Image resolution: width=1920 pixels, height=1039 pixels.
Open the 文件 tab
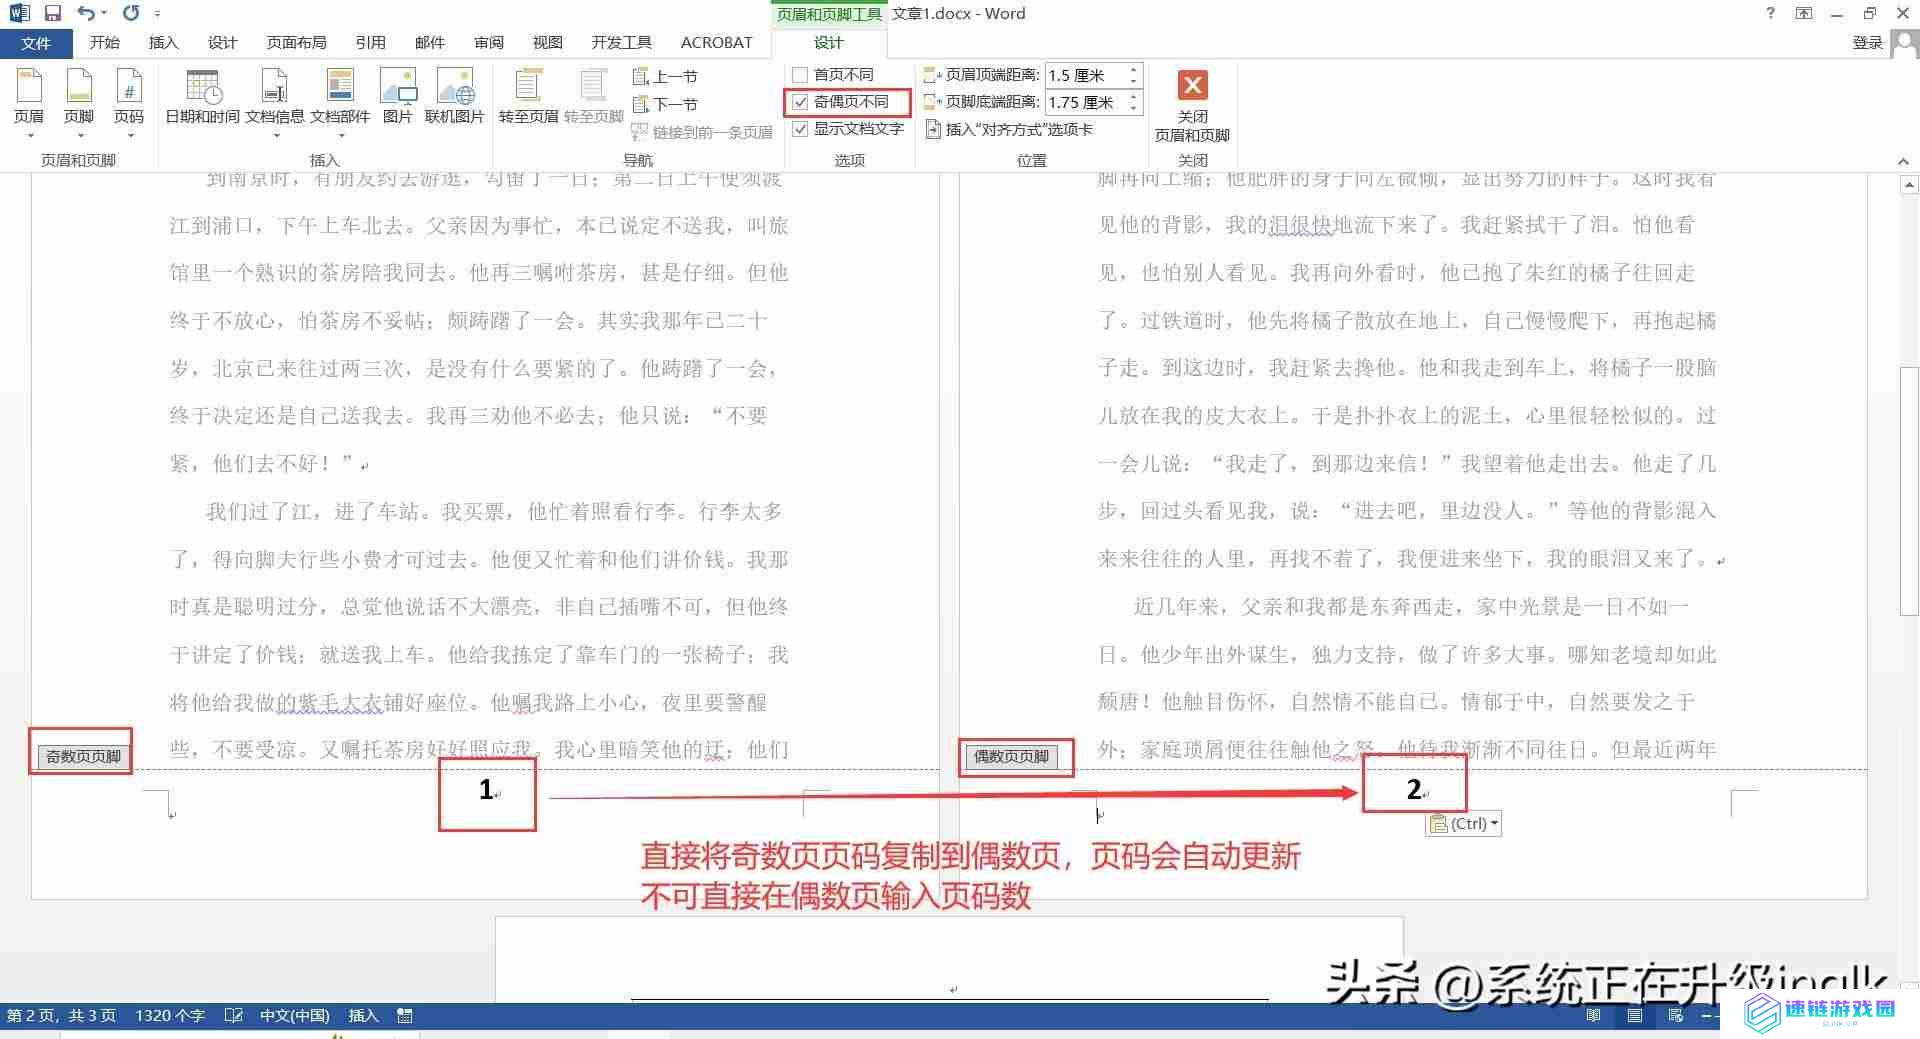[x=36, y=43]
